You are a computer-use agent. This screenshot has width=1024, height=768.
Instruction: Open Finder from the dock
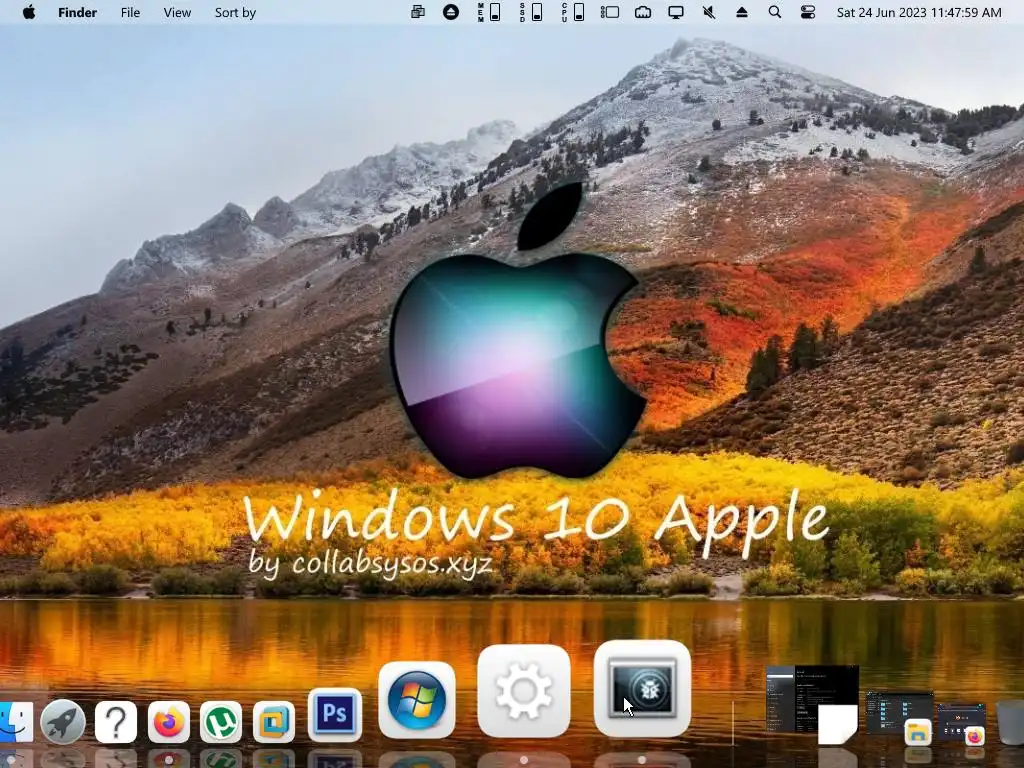(16, 722)
